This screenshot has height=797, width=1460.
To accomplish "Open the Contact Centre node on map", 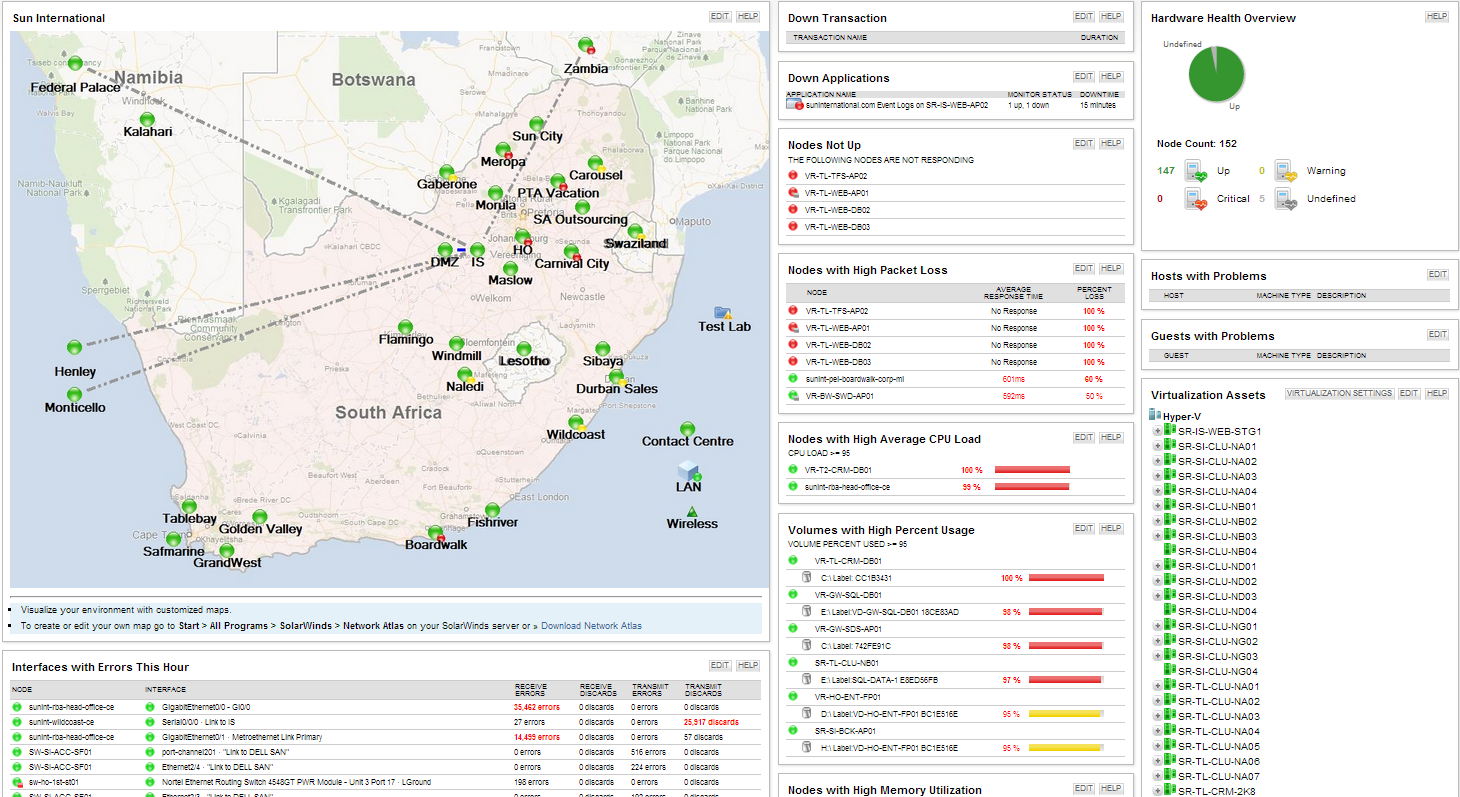I will 687,428.
